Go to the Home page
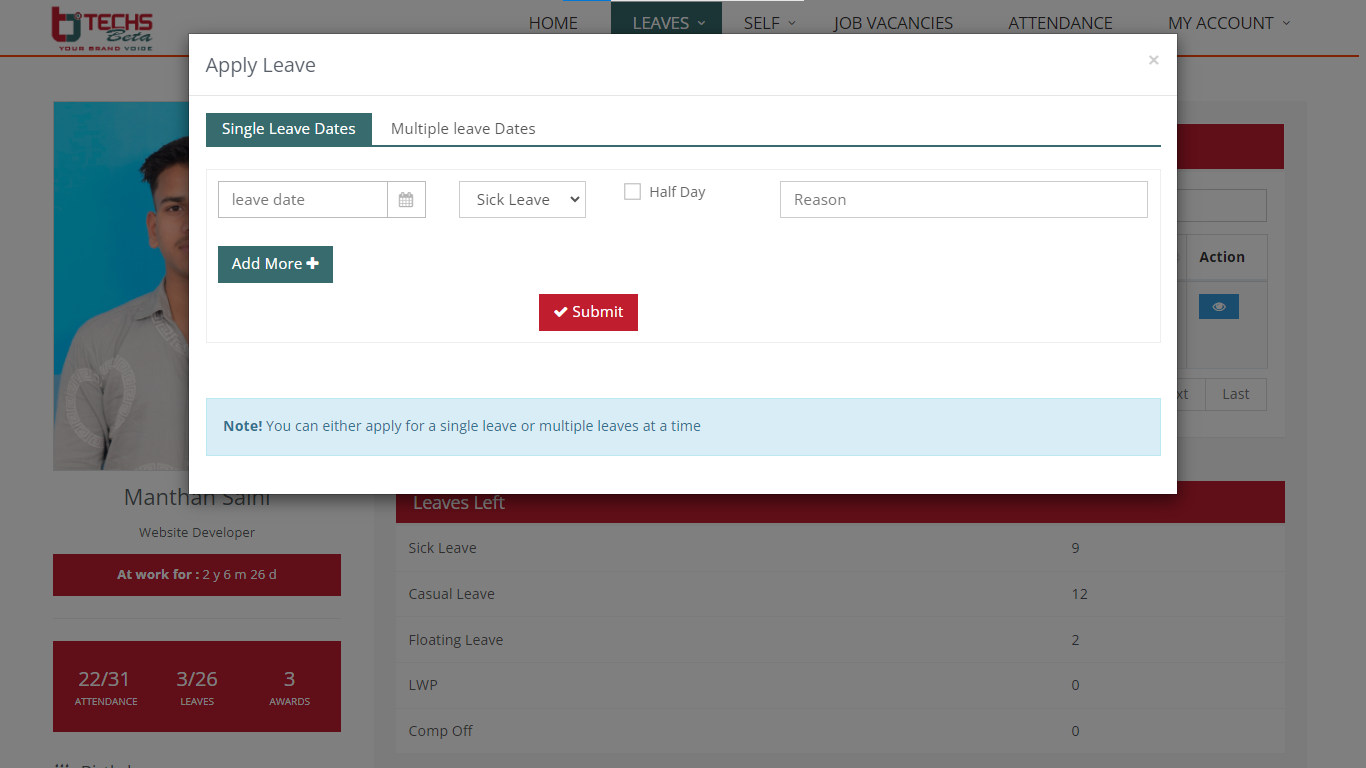The image size is (1366, 768). (x=553, y=22)
